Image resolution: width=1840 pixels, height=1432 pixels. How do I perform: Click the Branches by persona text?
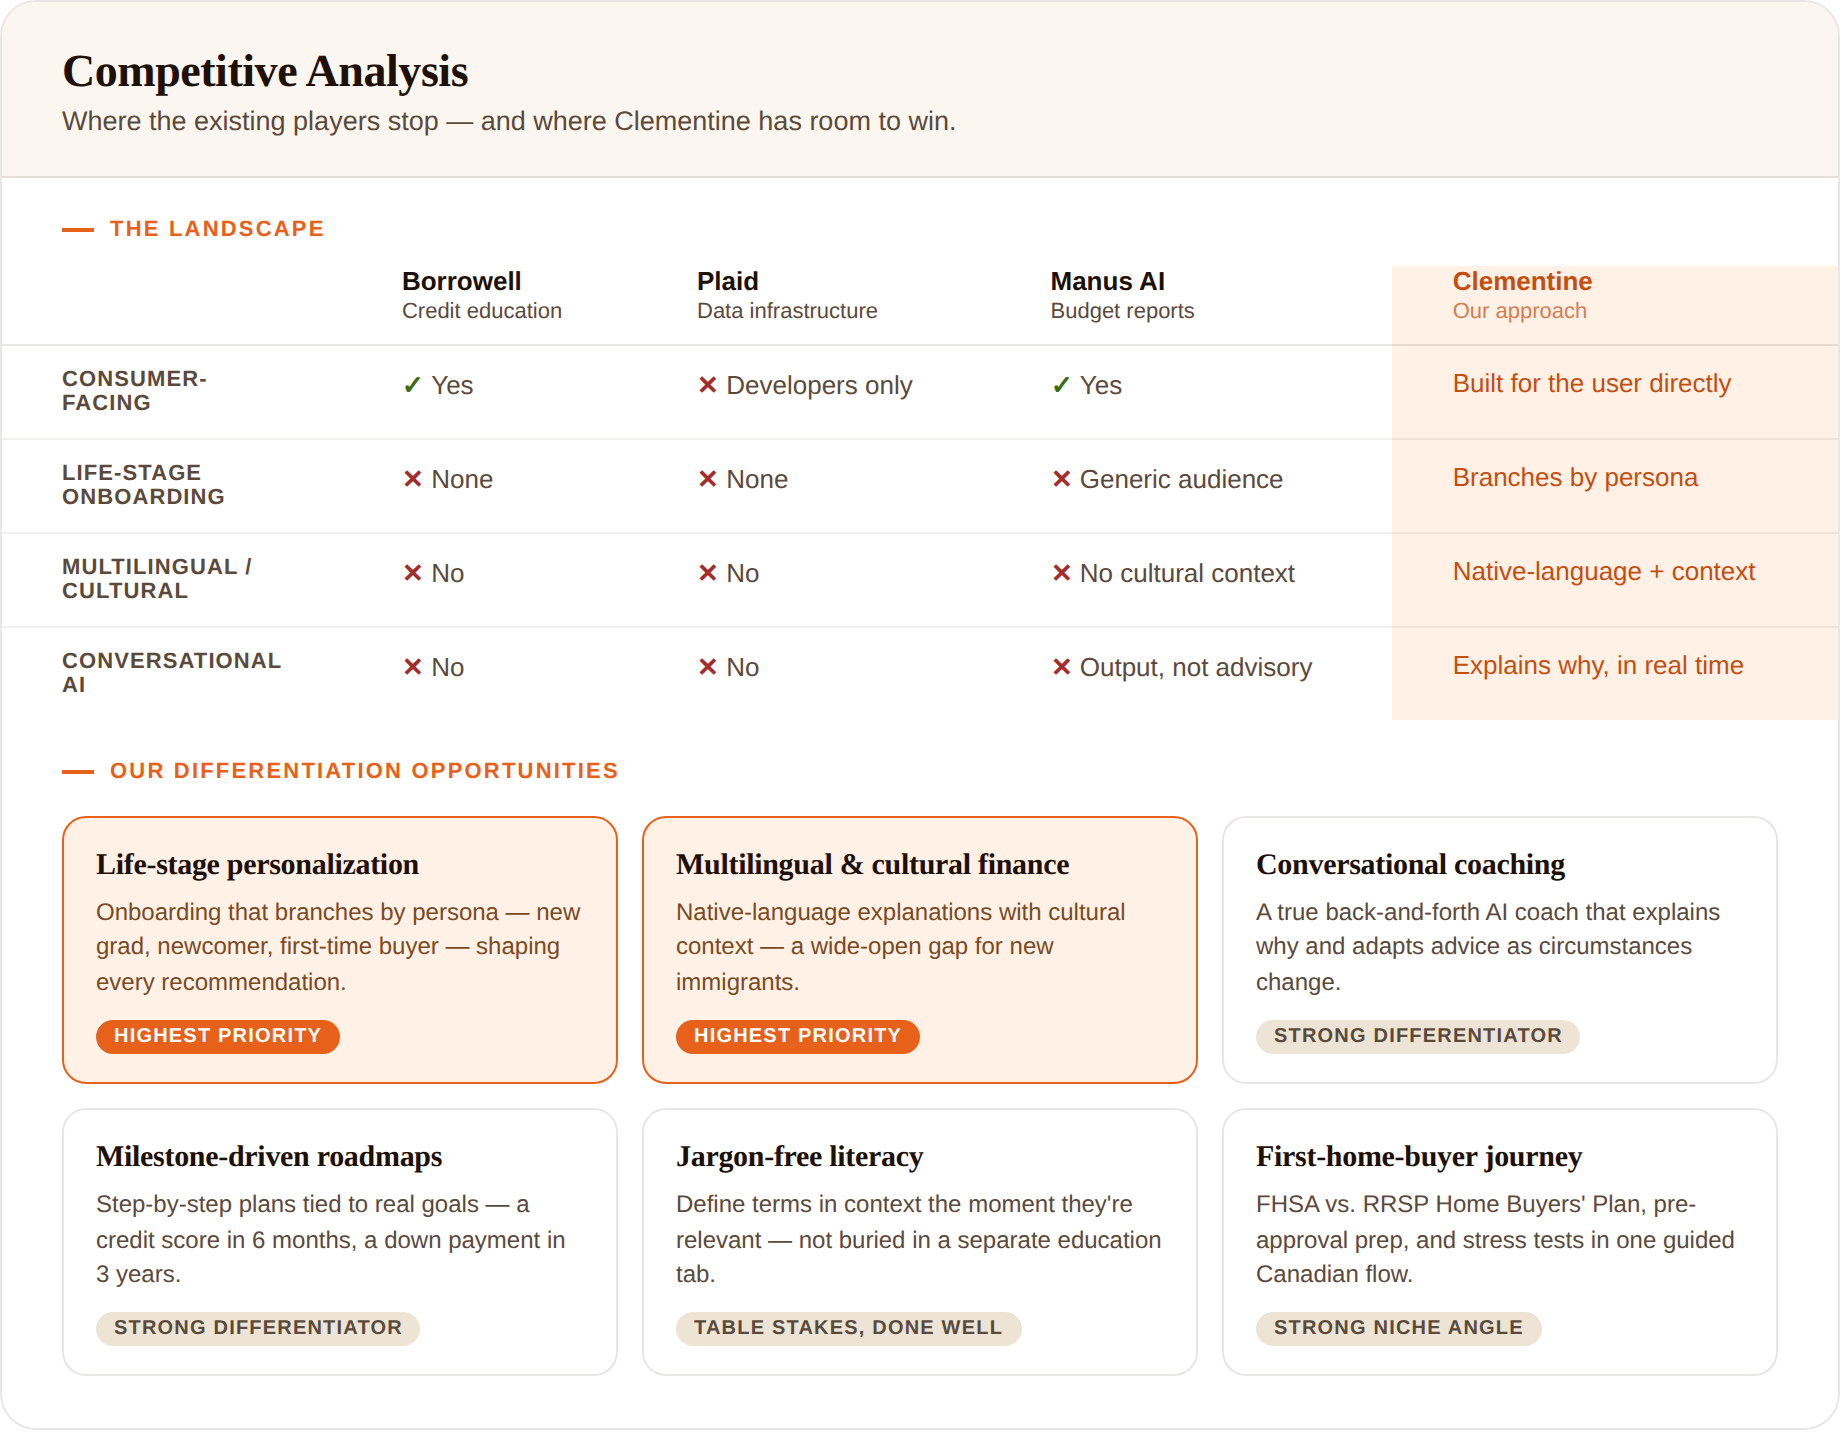tap(1575, 477)
